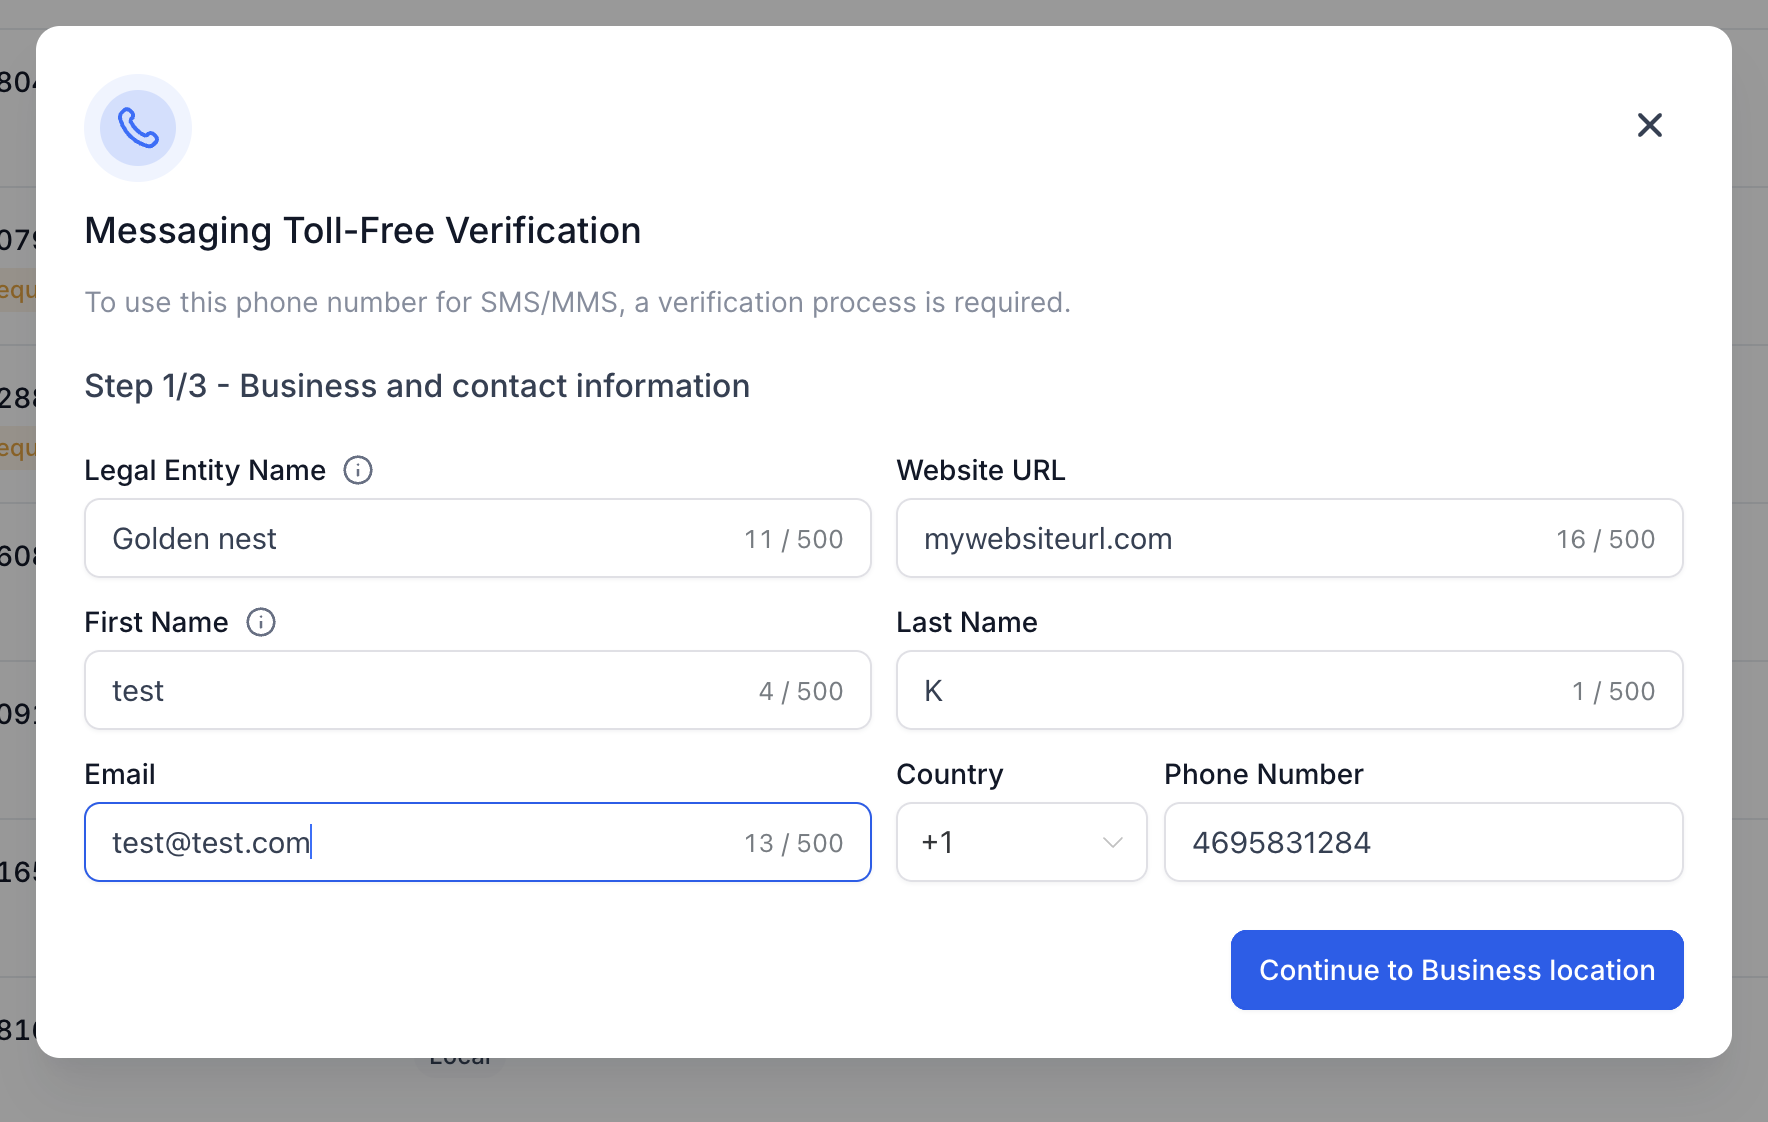Click the chevron in the Country selector

click(1112, 843)
